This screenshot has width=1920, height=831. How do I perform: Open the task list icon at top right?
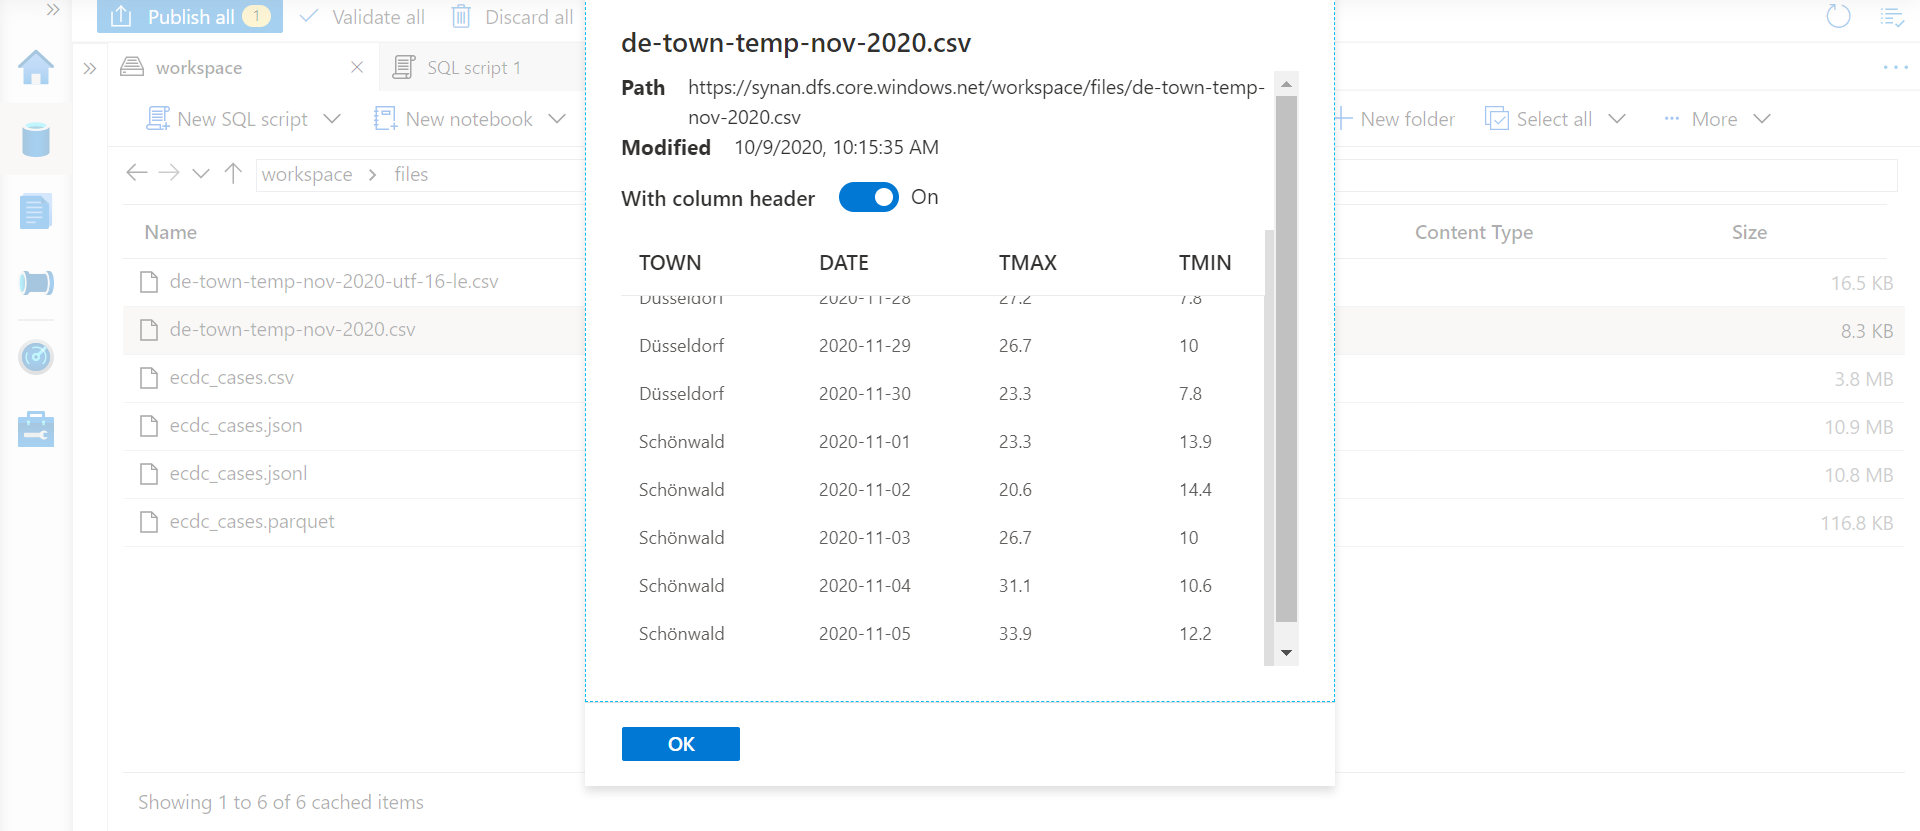(1894, 17)
